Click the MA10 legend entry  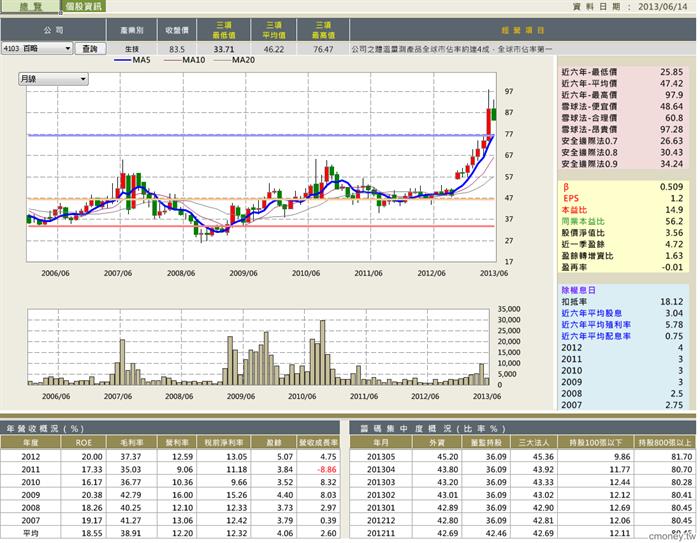coord(184,60)
